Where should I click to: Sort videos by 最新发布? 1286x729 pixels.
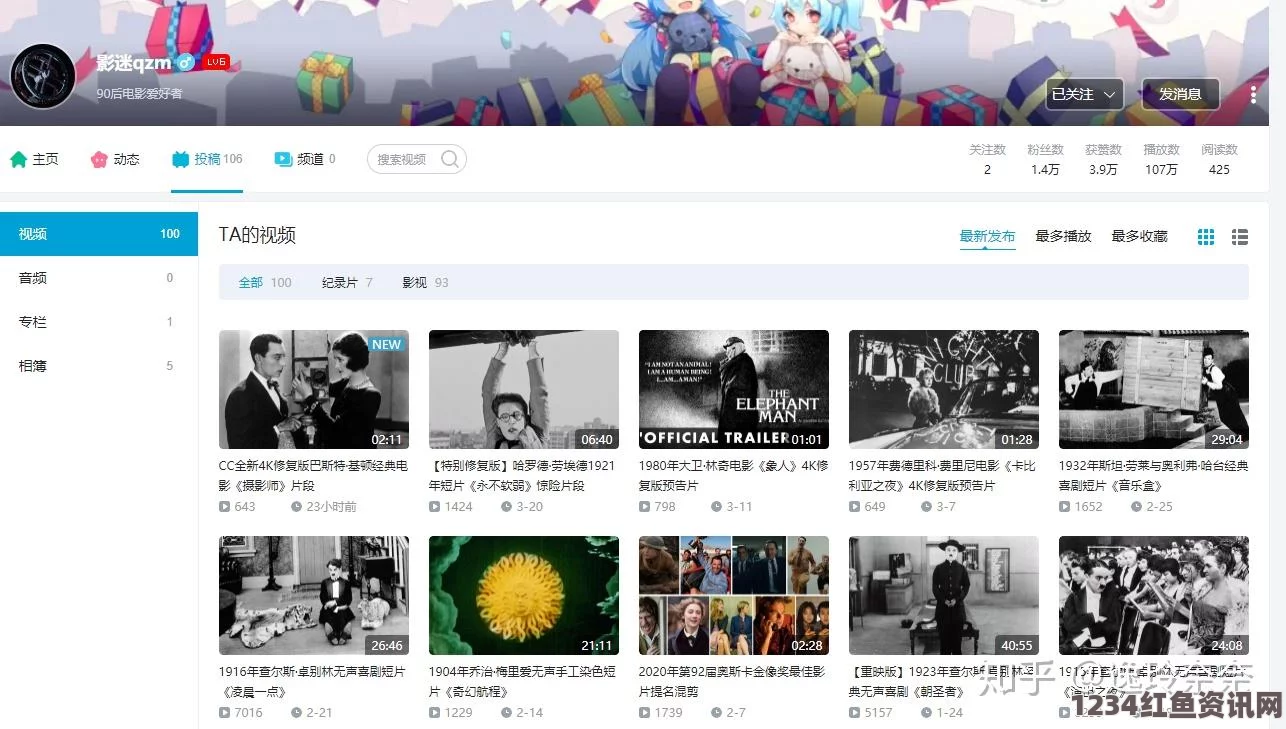987,236
